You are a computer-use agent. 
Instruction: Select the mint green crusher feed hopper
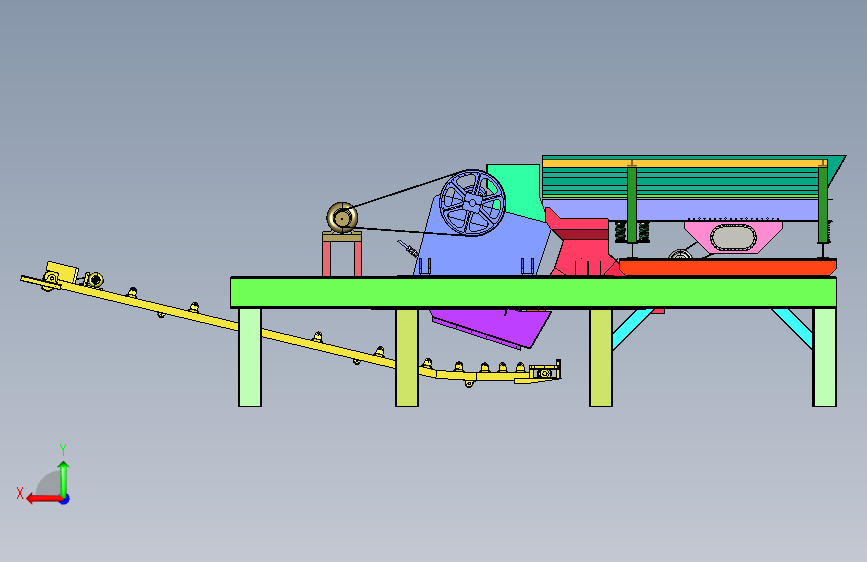517,191
